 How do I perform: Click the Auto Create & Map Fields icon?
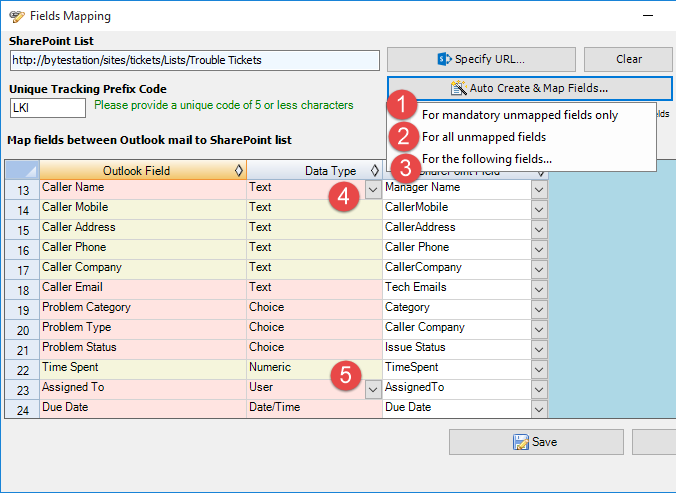[459, 88]
